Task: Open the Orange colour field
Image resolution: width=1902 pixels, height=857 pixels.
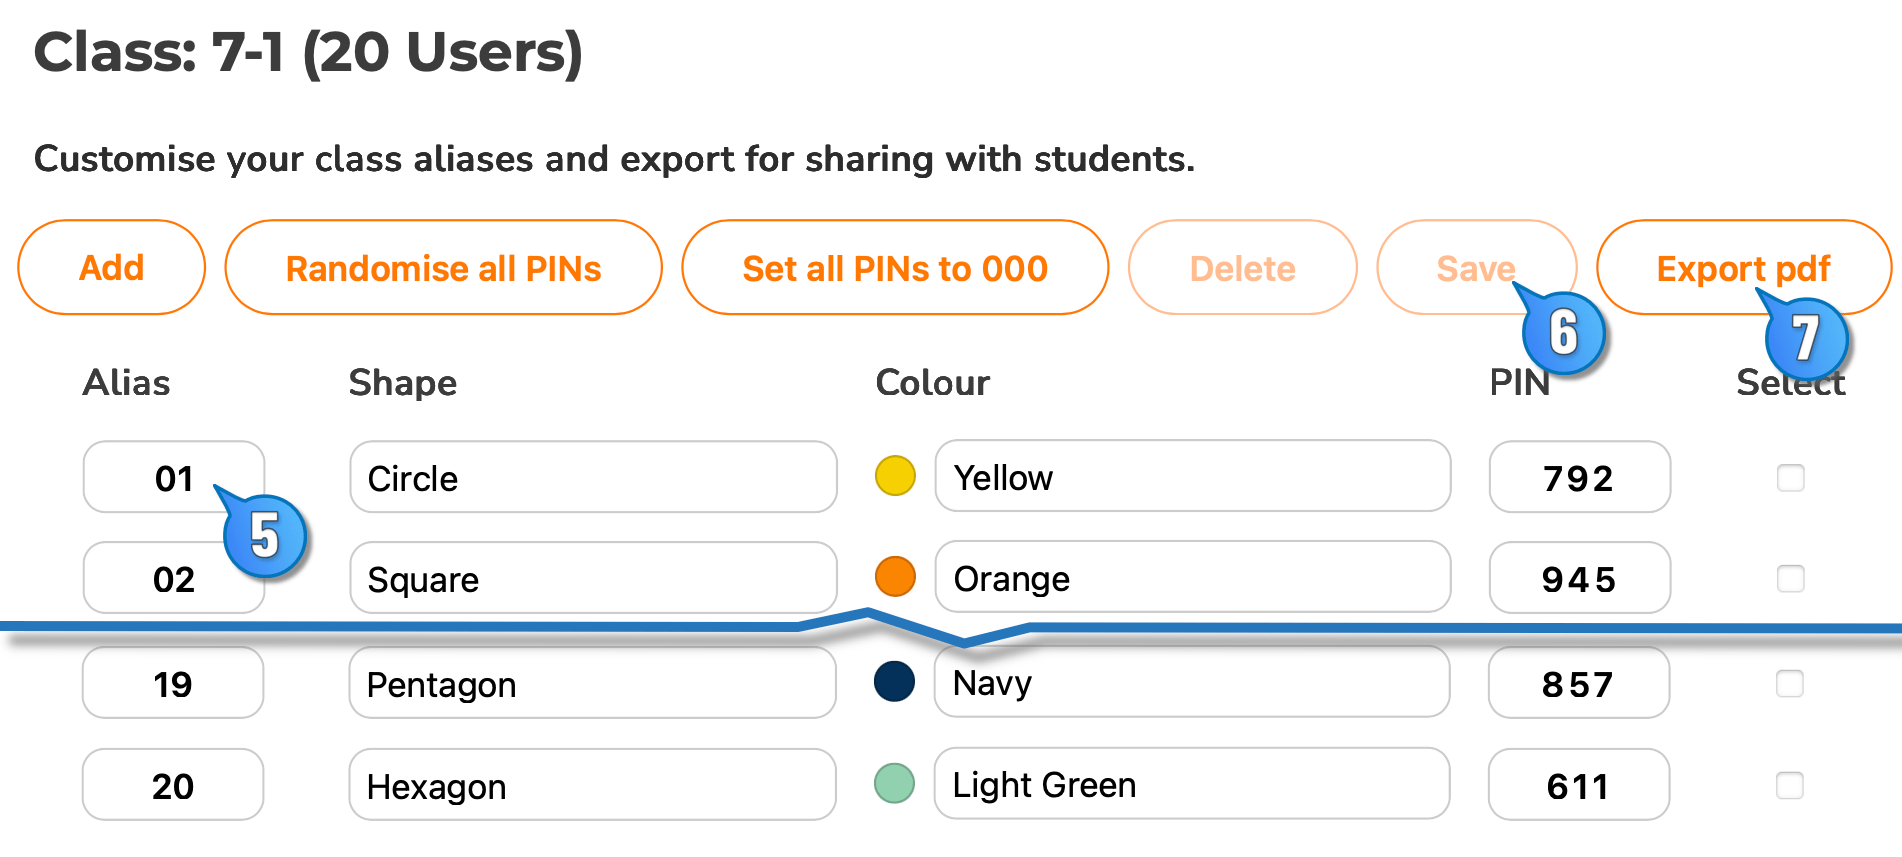Action: click(1192, 578)
